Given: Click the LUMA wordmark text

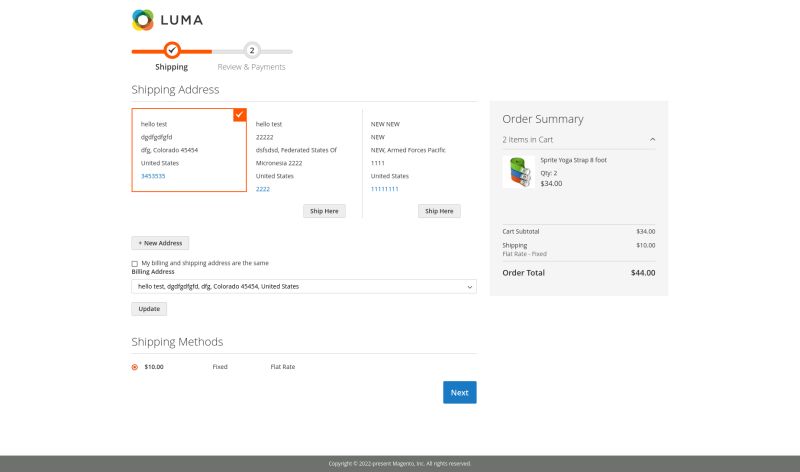Looking at the screenshot, I should tap(182, 20).
